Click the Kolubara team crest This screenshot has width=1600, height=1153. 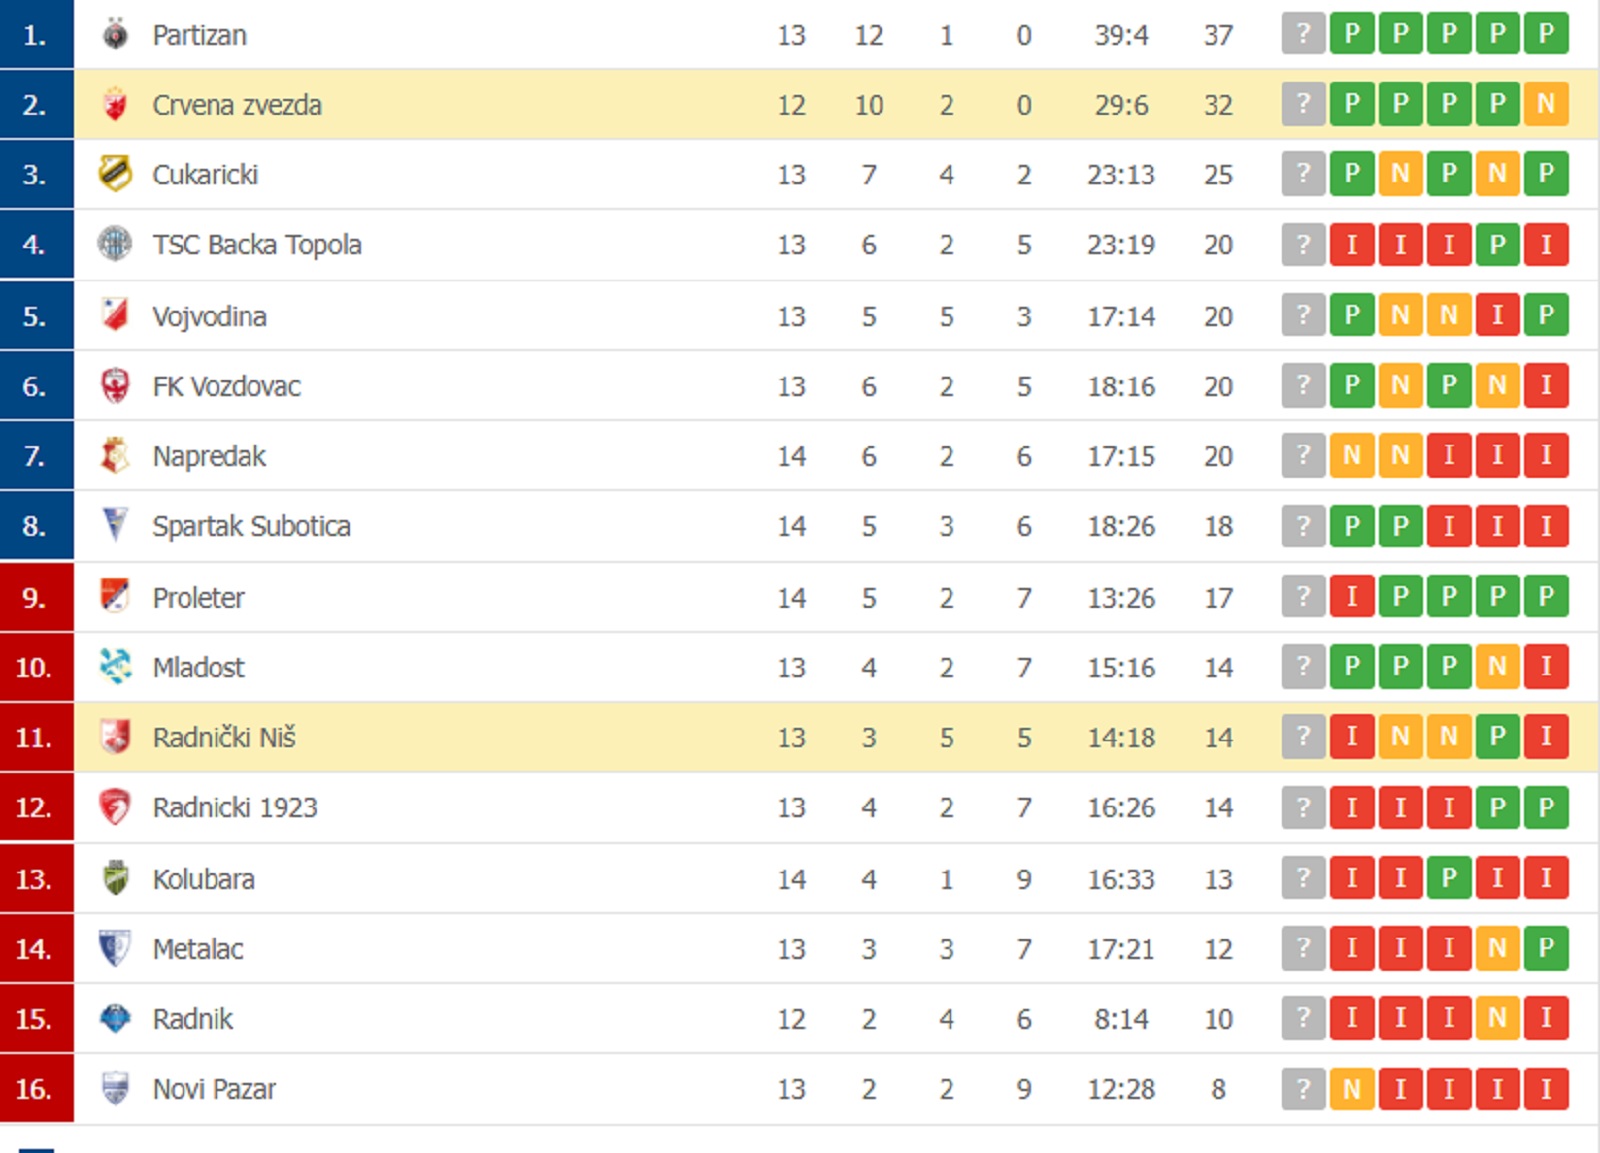click(x=115, y=879)
